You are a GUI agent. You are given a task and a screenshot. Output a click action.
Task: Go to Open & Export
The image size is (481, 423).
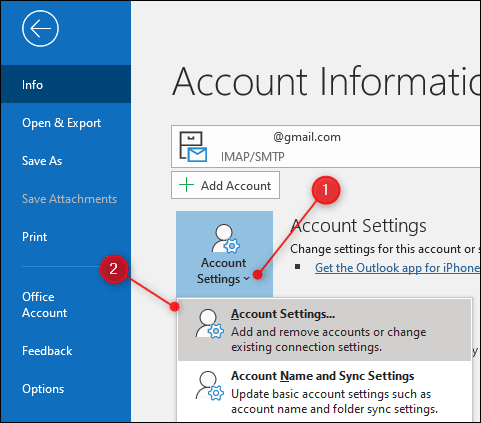point(61,123)
